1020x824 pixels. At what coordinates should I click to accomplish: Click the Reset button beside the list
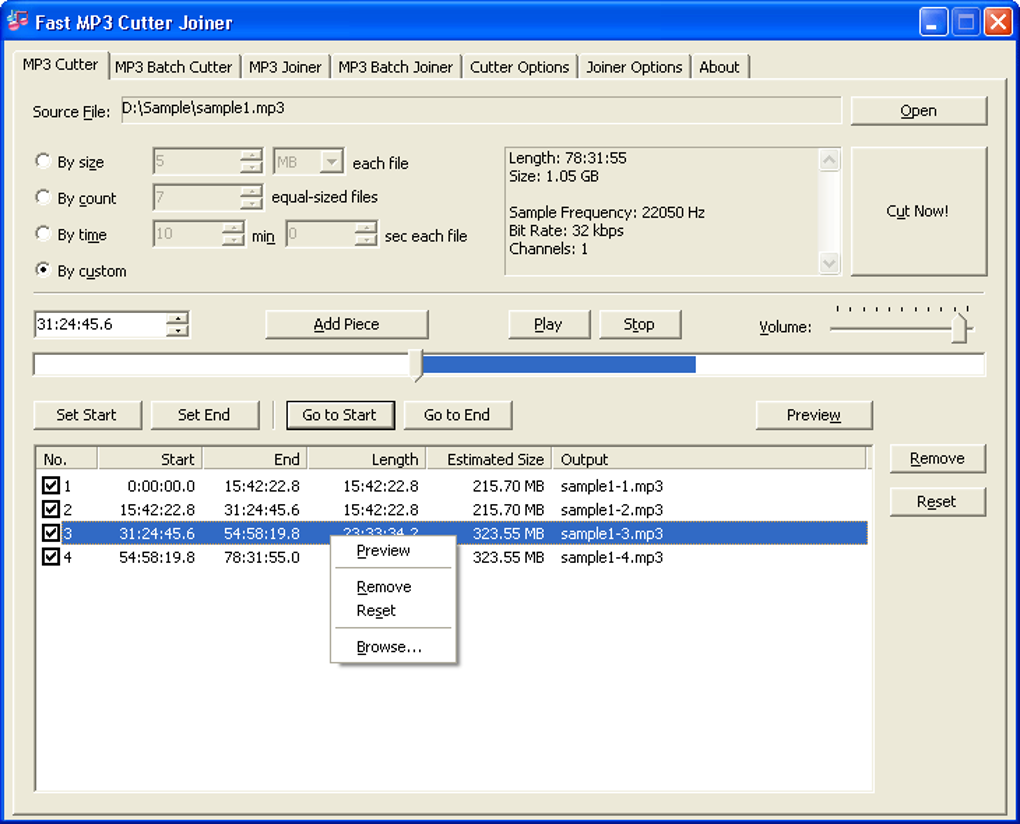tap(937, 501)
